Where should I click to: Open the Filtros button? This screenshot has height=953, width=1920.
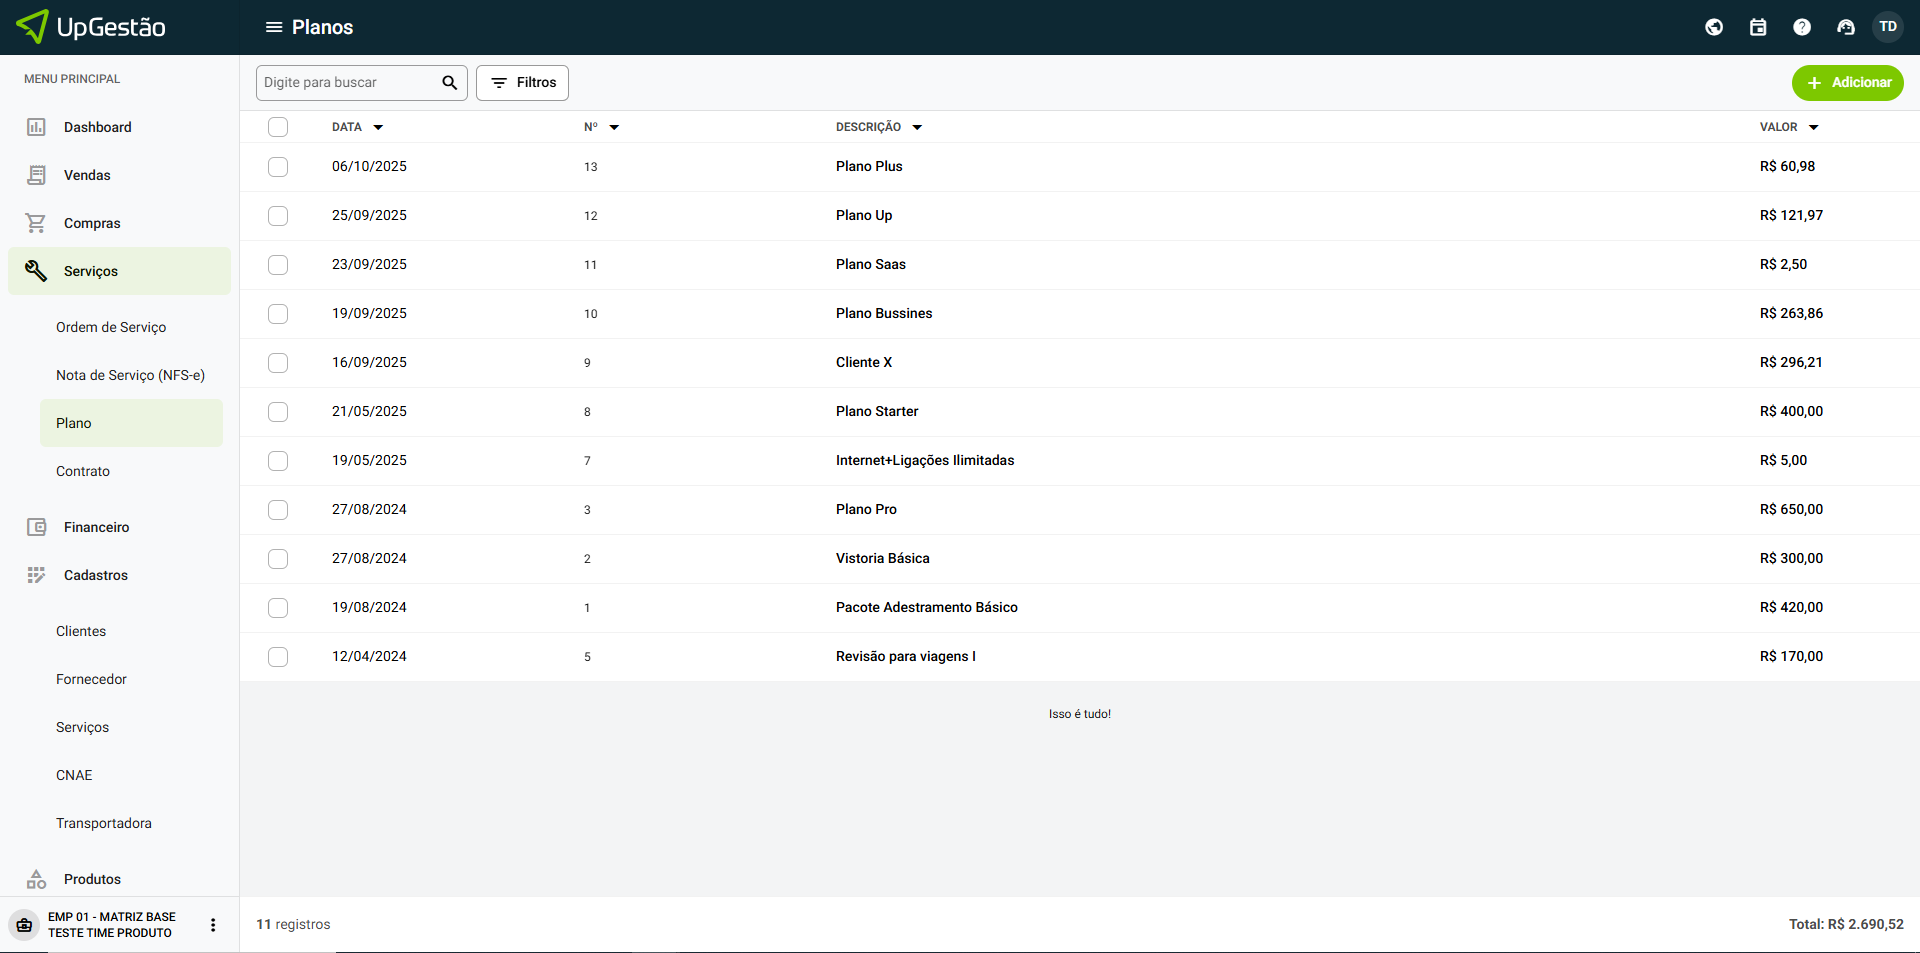522,83
